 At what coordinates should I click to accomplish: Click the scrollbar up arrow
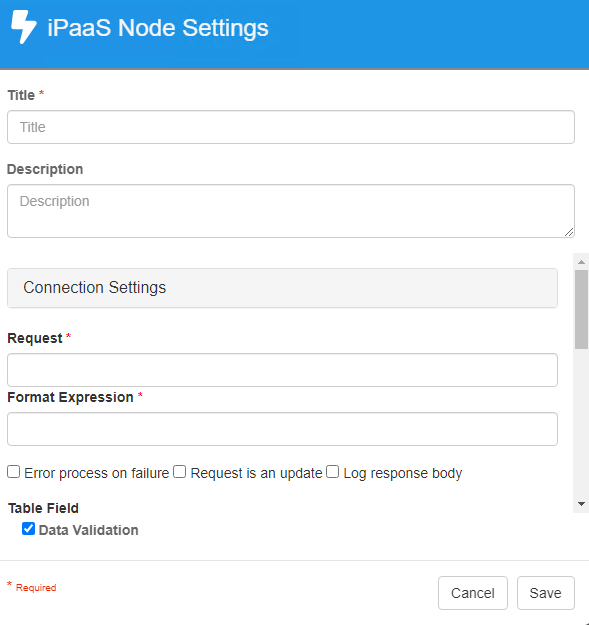(581, 262)
